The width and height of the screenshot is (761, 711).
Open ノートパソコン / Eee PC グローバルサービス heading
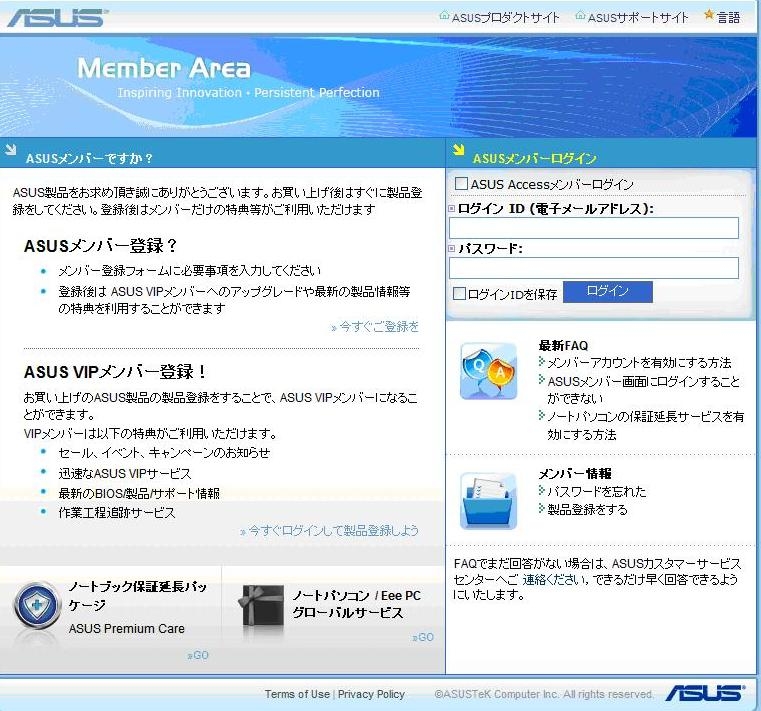pyautogui.click(x=356, y=604)
